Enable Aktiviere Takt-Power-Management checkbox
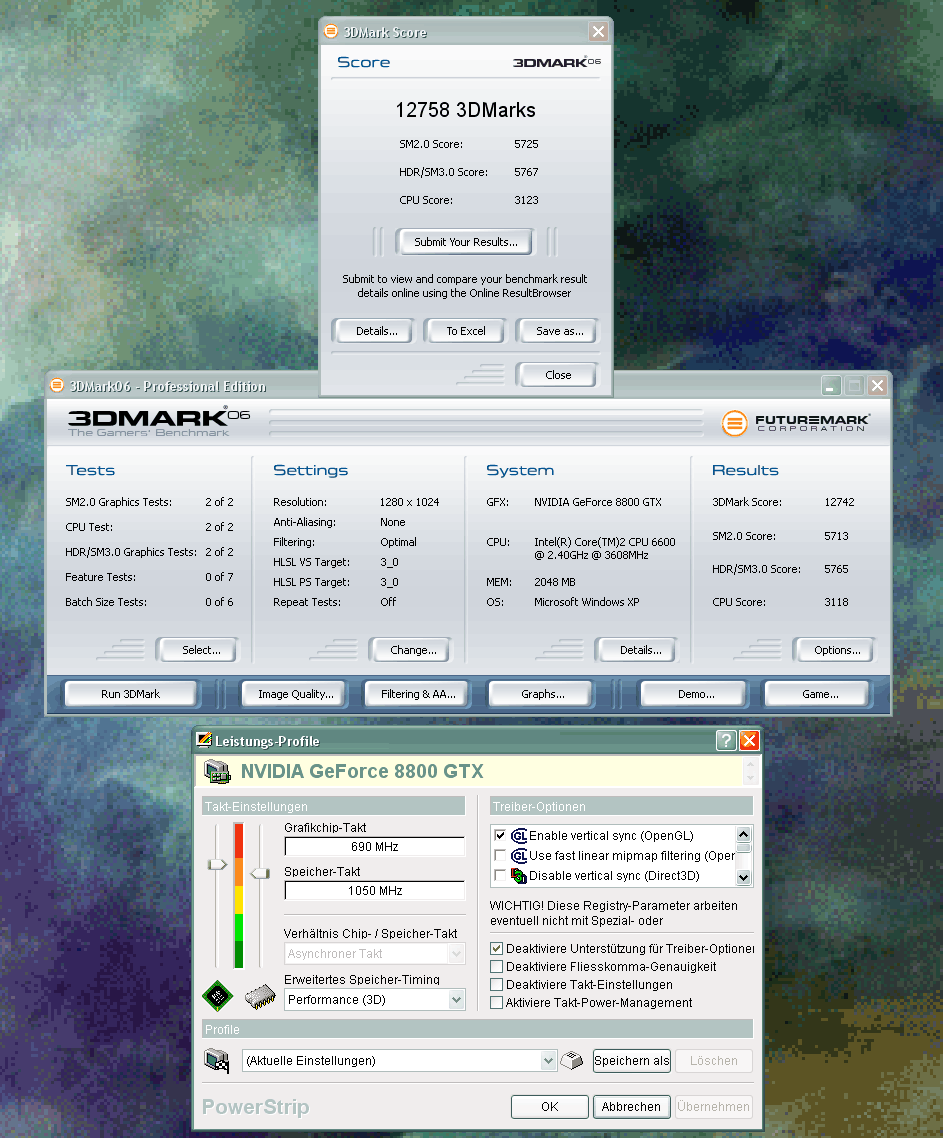Image resolution: width=943 pixels, height=1138 pixels. click(x=497, y=1003)
